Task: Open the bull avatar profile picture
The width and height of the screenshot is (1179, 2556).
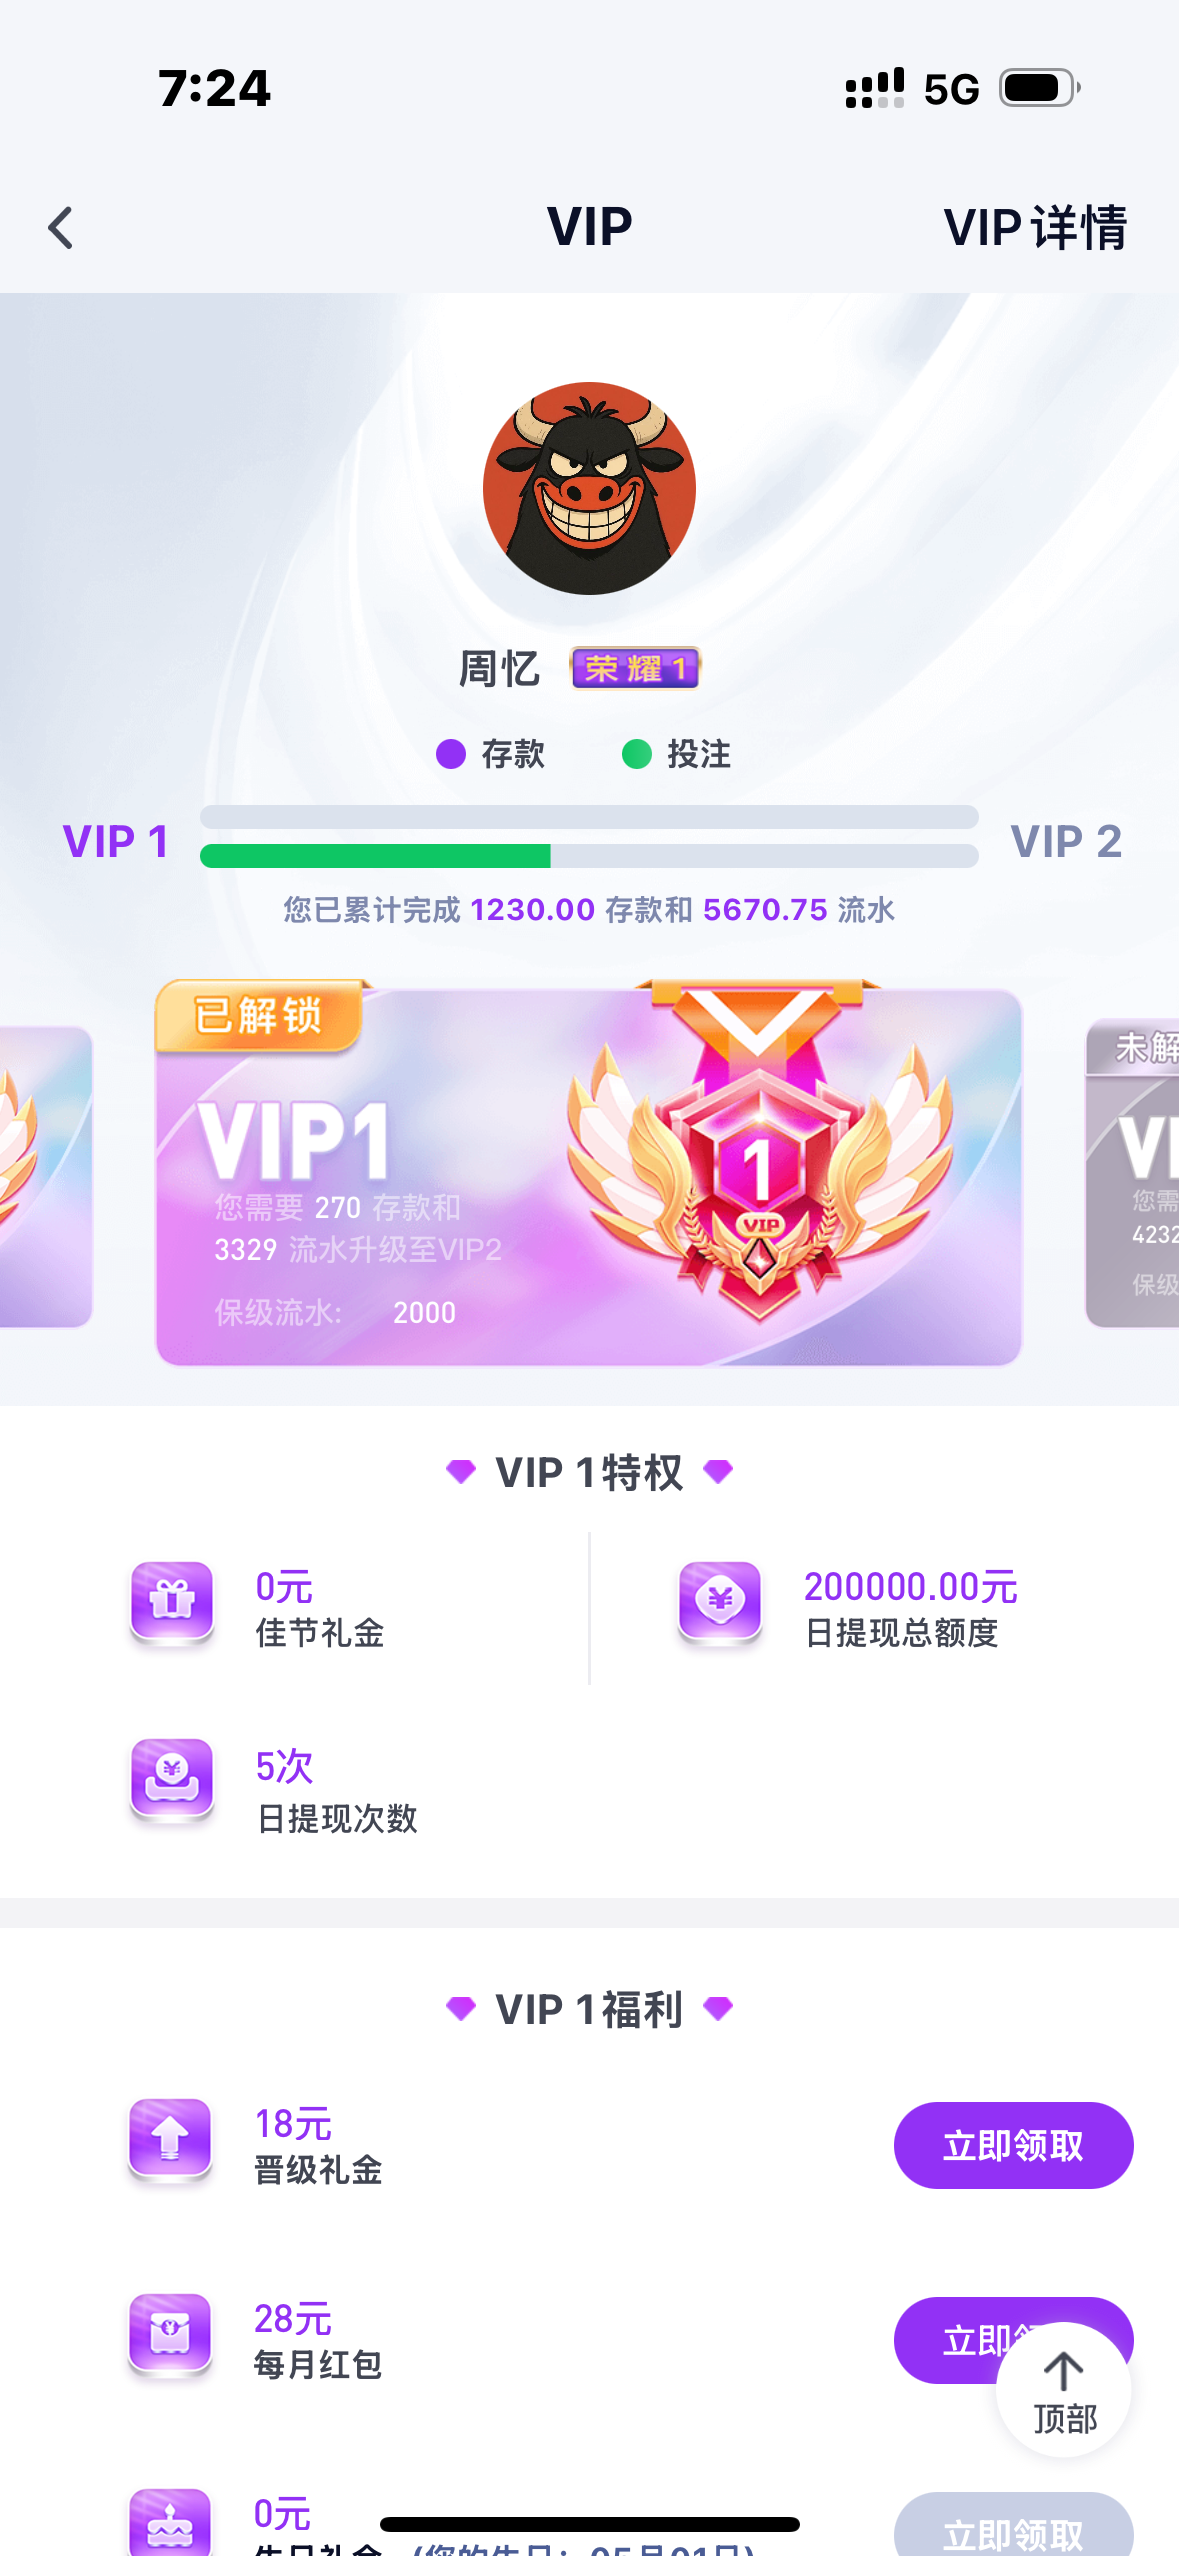Action: click(x=589, y=488)
